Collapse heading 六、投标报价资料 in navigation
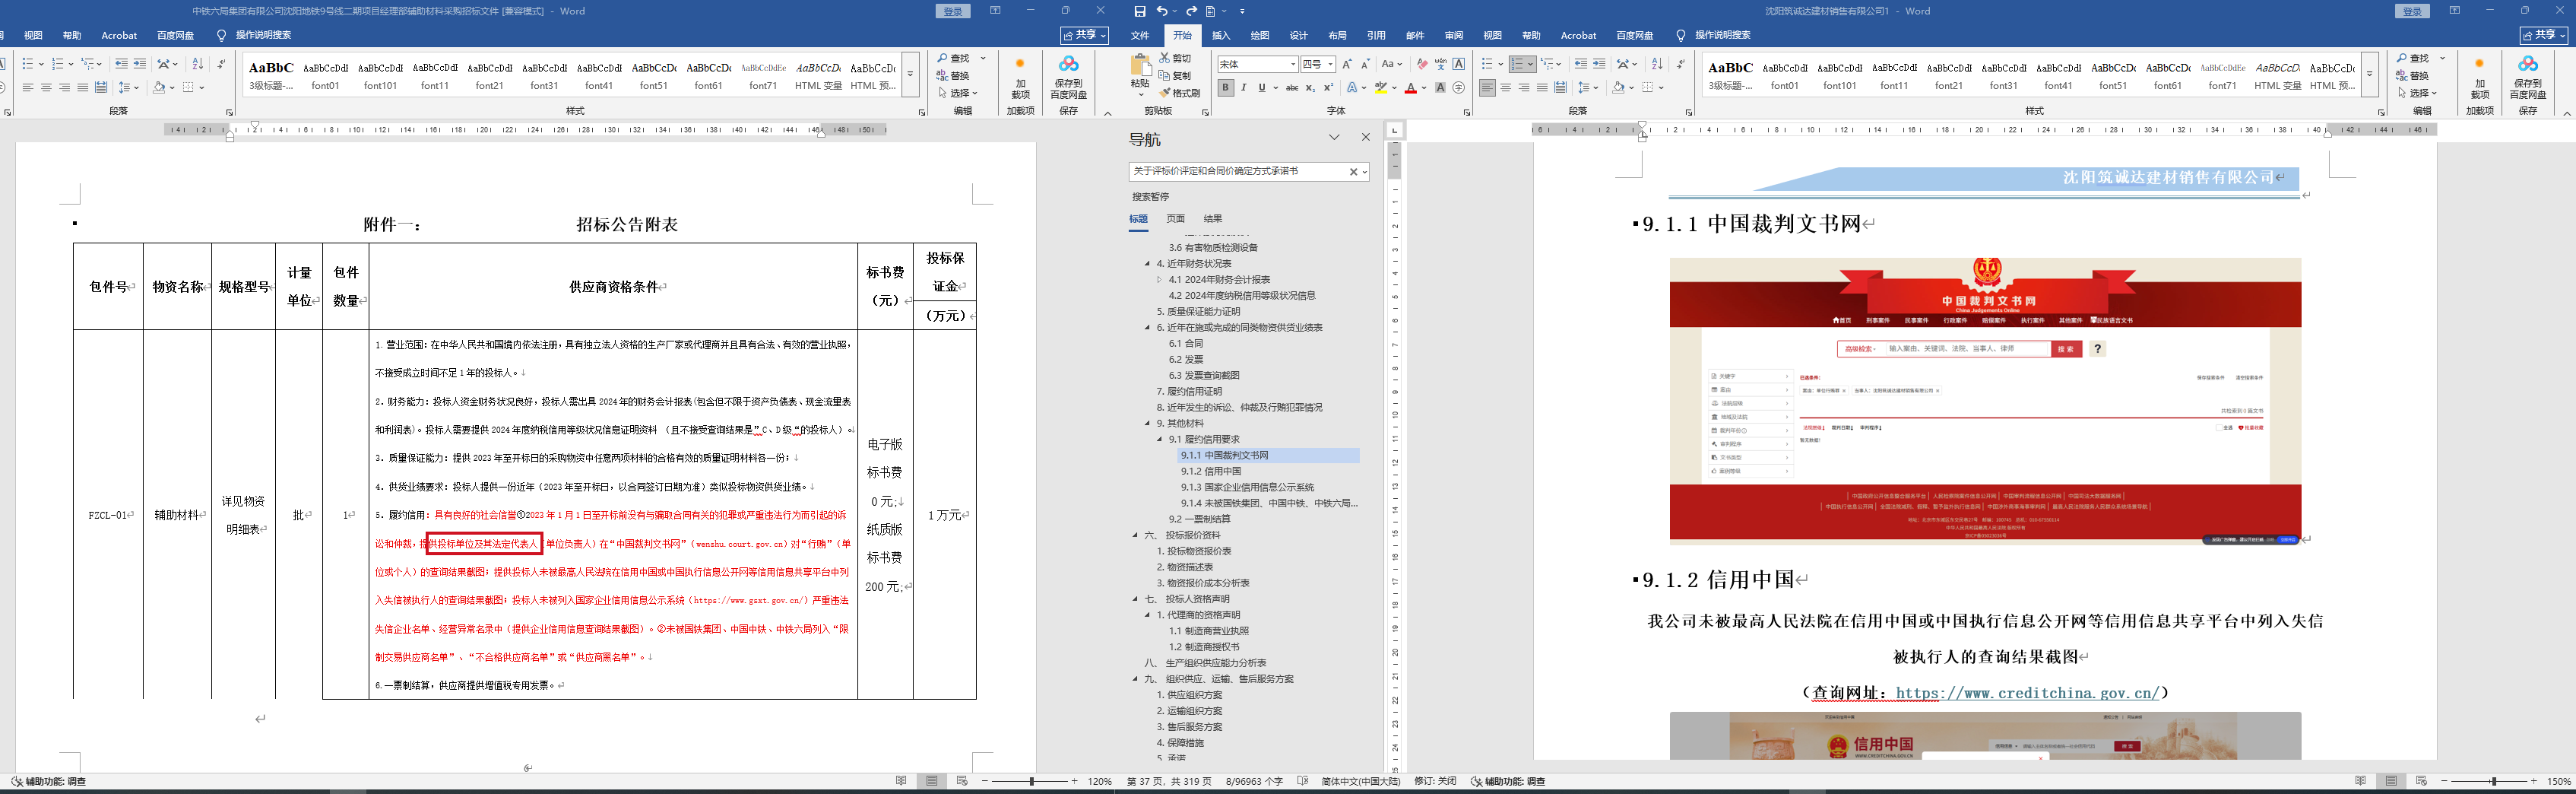Screen dimensions: 2576x794 (x=1136, y=535)
